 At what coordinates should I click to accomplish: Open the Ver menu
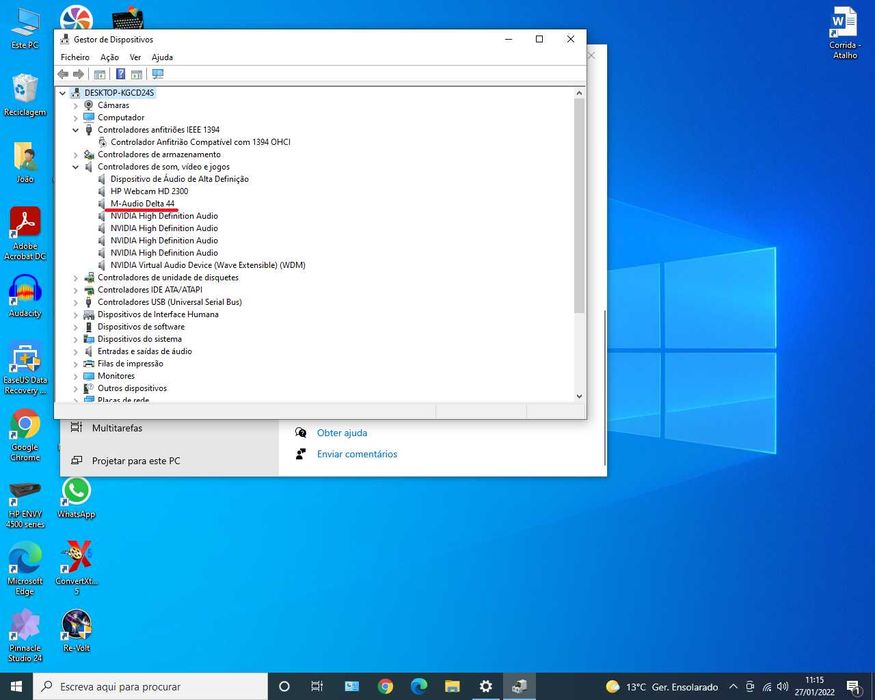pyautogui.click(x=135, y=57)
